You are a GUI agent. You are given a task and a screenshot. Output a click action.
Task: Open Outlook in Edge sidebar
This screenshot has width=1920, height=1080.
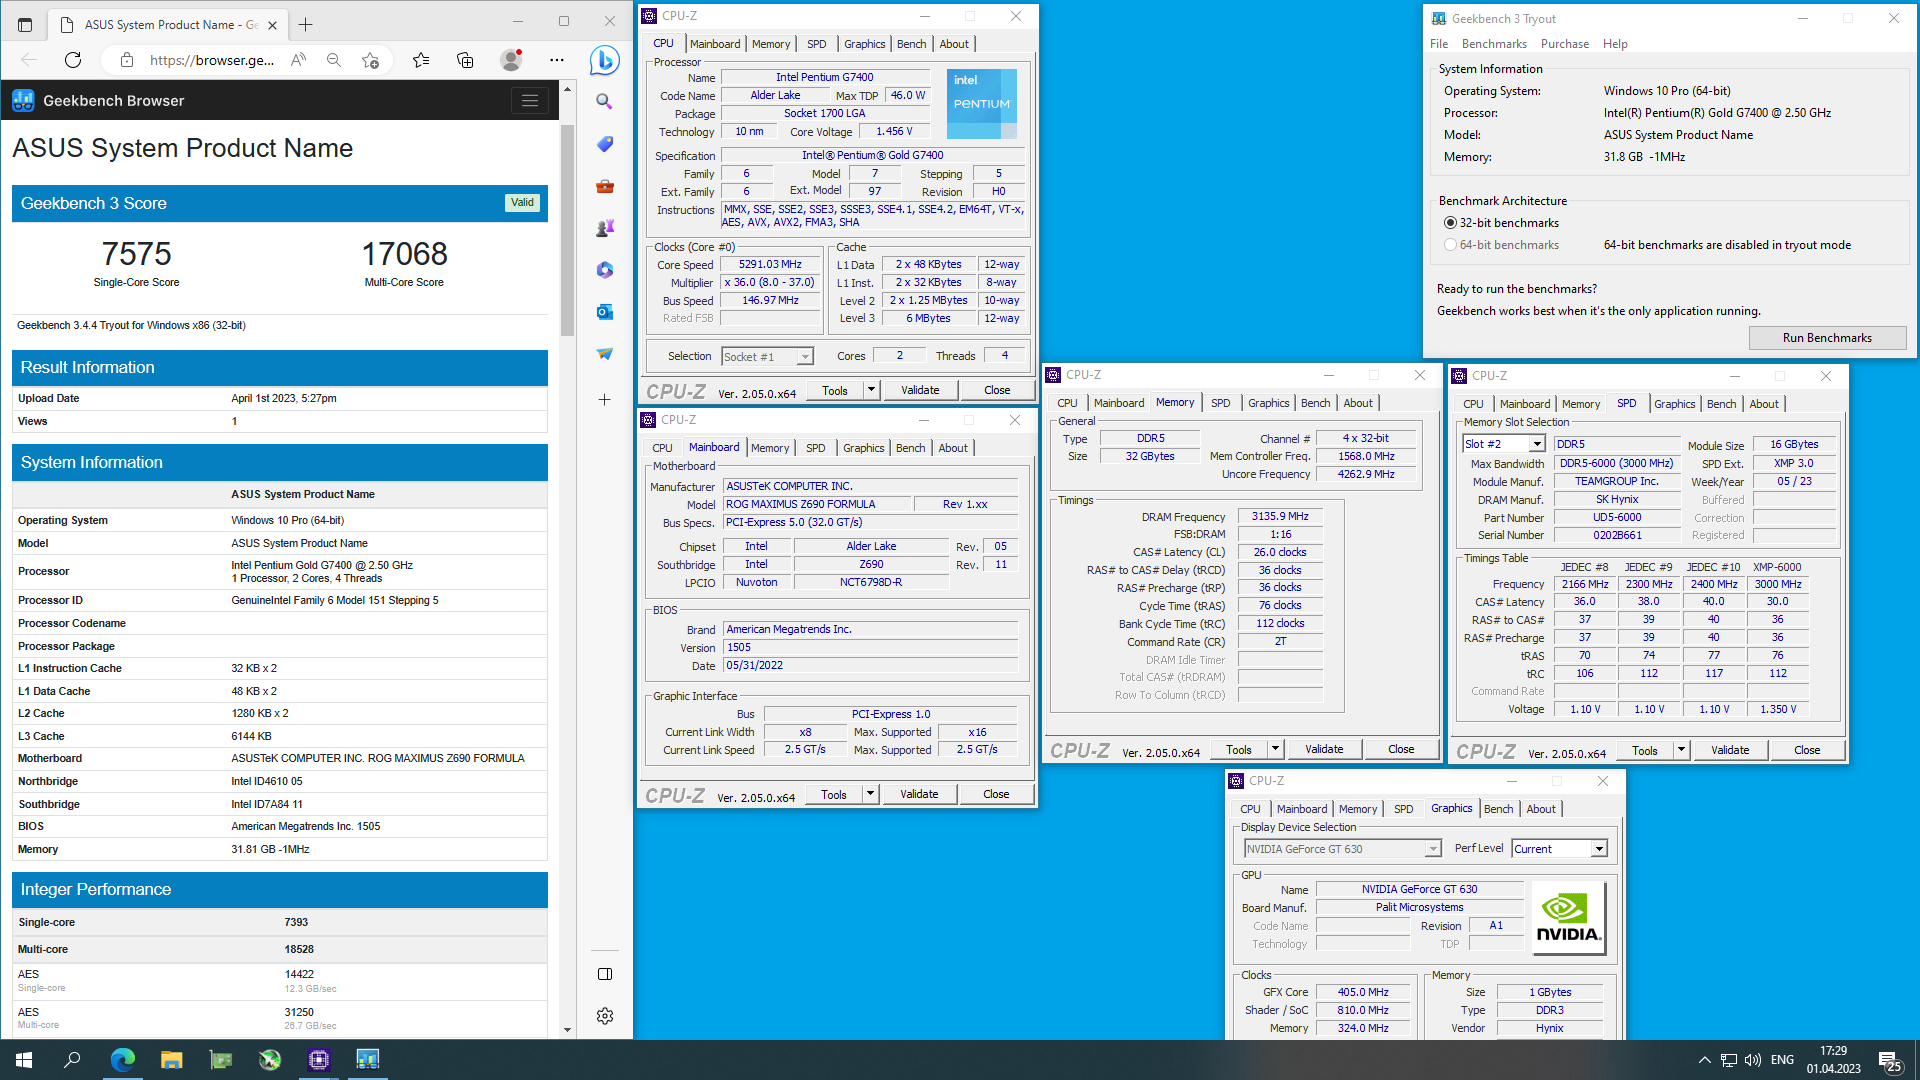point(604,312)
